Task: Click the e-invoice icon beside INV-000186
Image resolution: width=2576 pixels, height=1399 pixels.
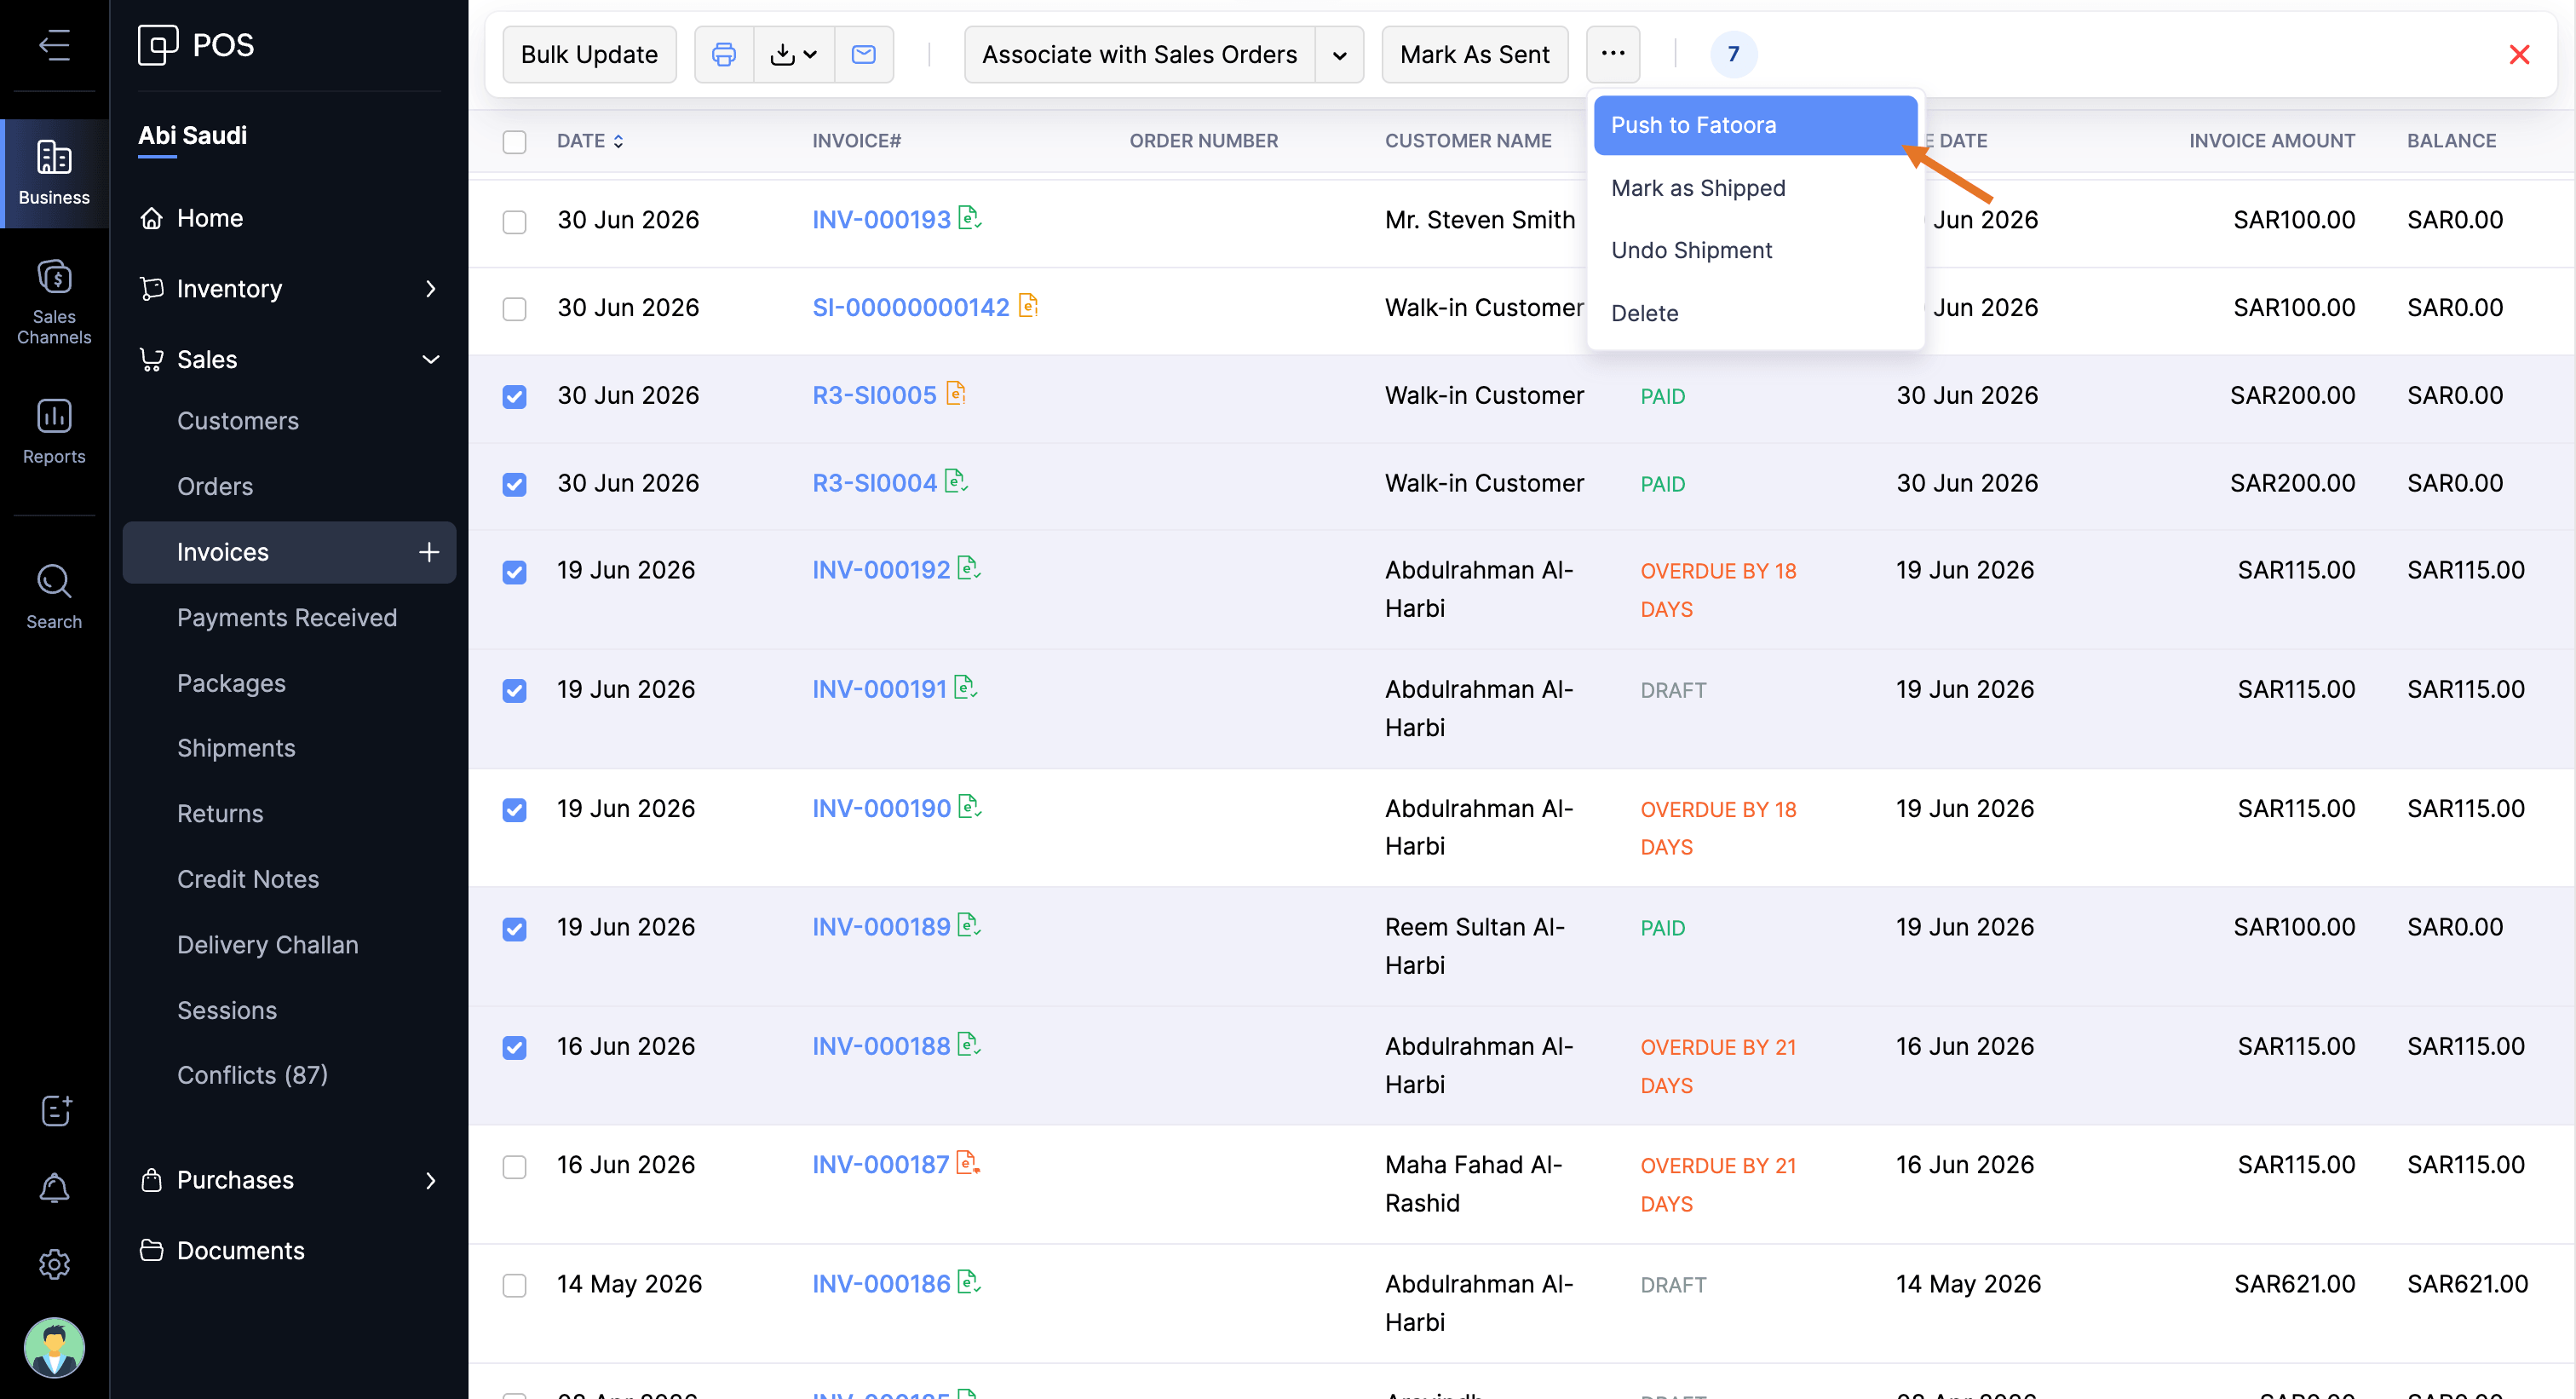Action: 969,1281
